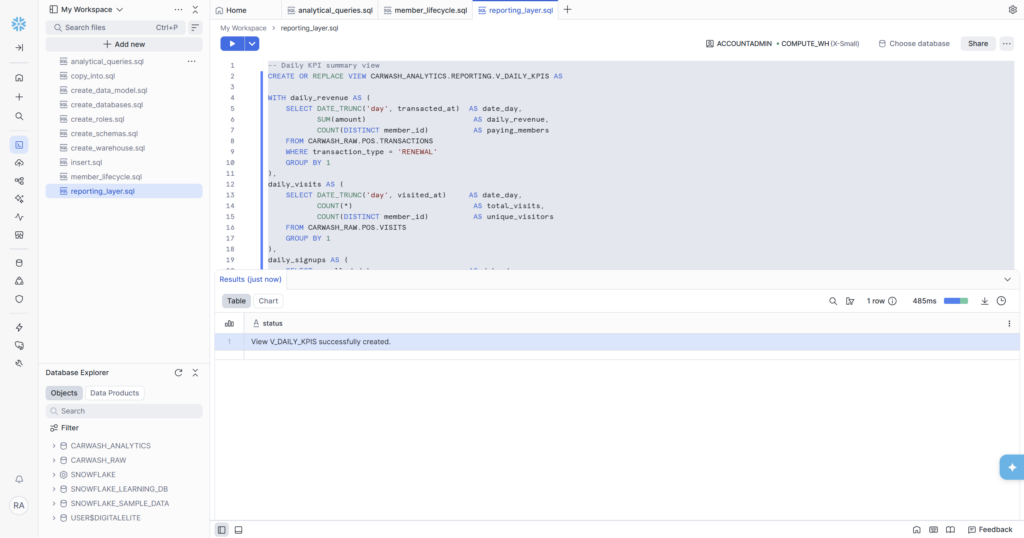Viewport: 1024px width, 538px height.
Task: Click the search results magnifier icon
Action: pyautogui.click(x=833, y=301)
